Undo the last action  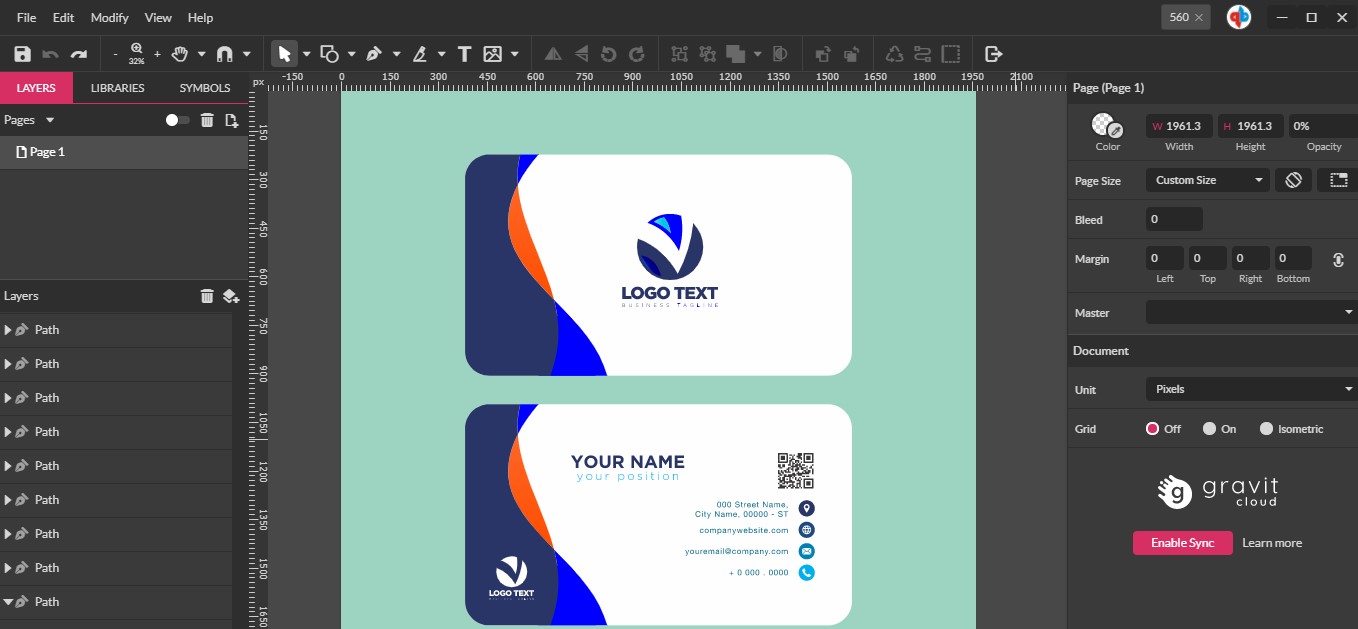click(x=49, y=53)
